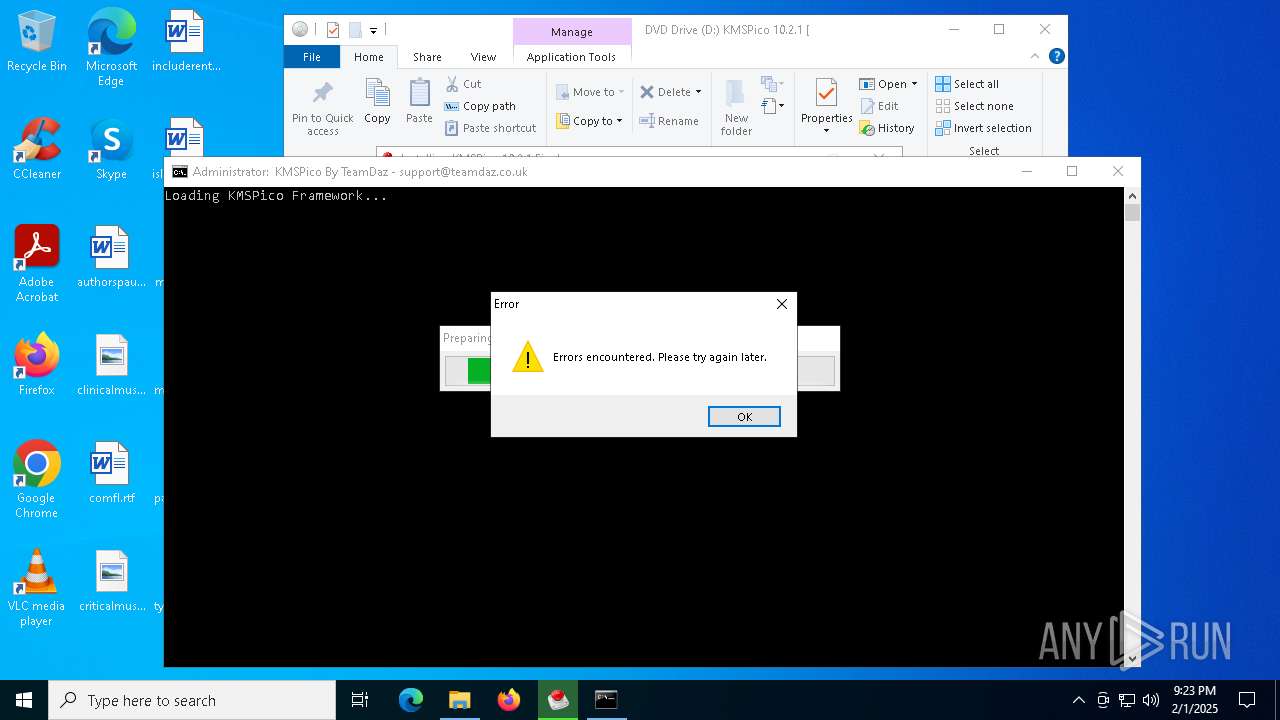Screen dimensions: 1280x720
Task: Click the Delete X icon in the ribbon
Action: (x=647, y=92)
